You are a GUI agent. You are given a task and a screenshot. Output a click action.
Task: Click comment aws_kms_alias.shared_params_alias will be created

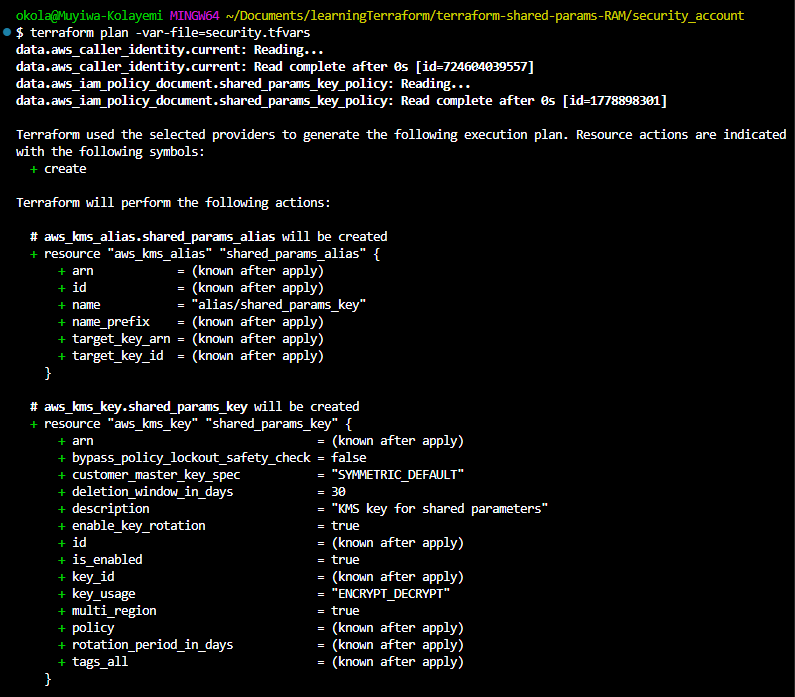pyautogui.click(x=208, y=237)
